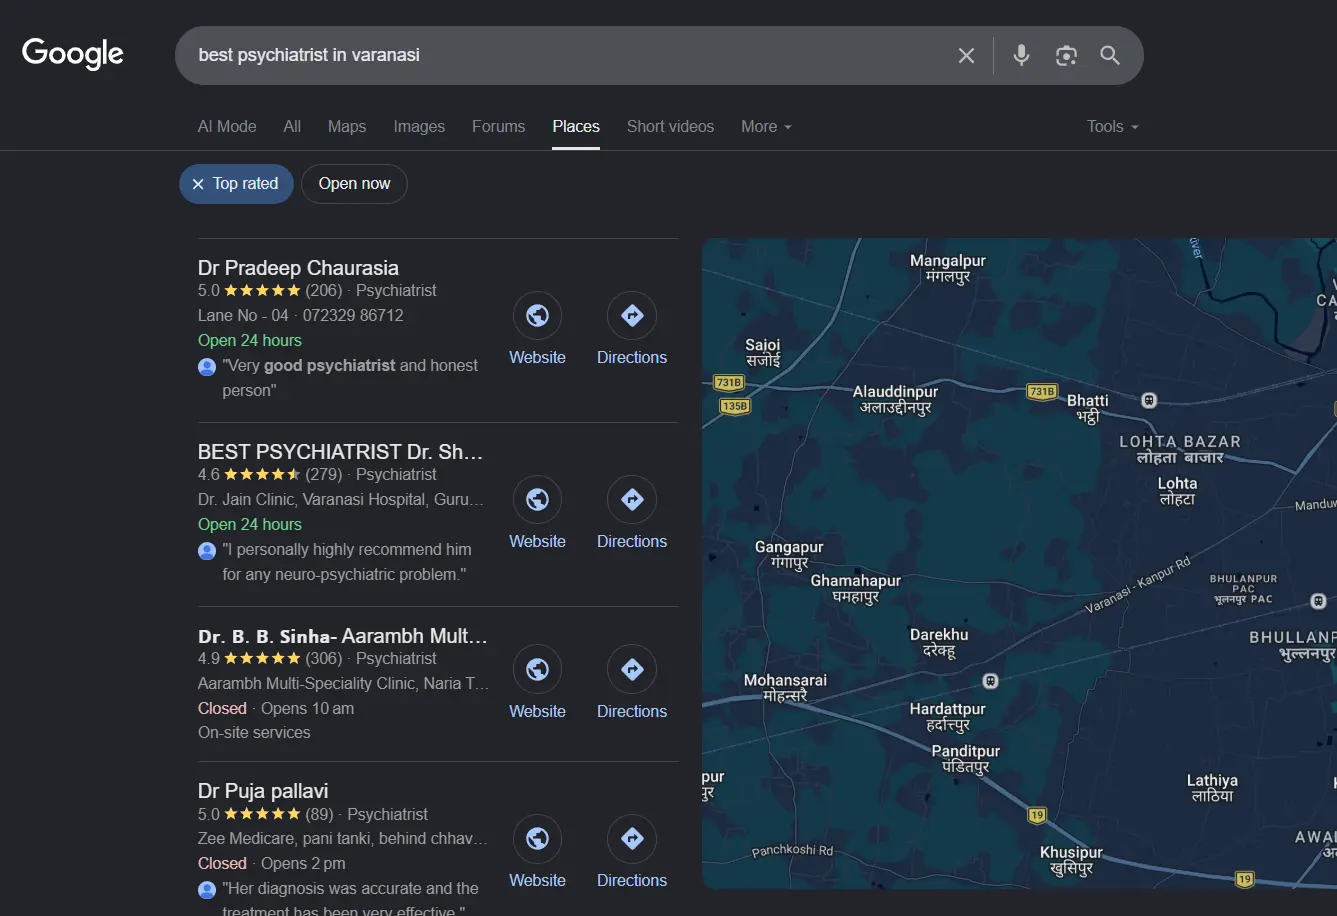Enable the Open now filter
1337x916 pixels.
click(x=354, y=183)
